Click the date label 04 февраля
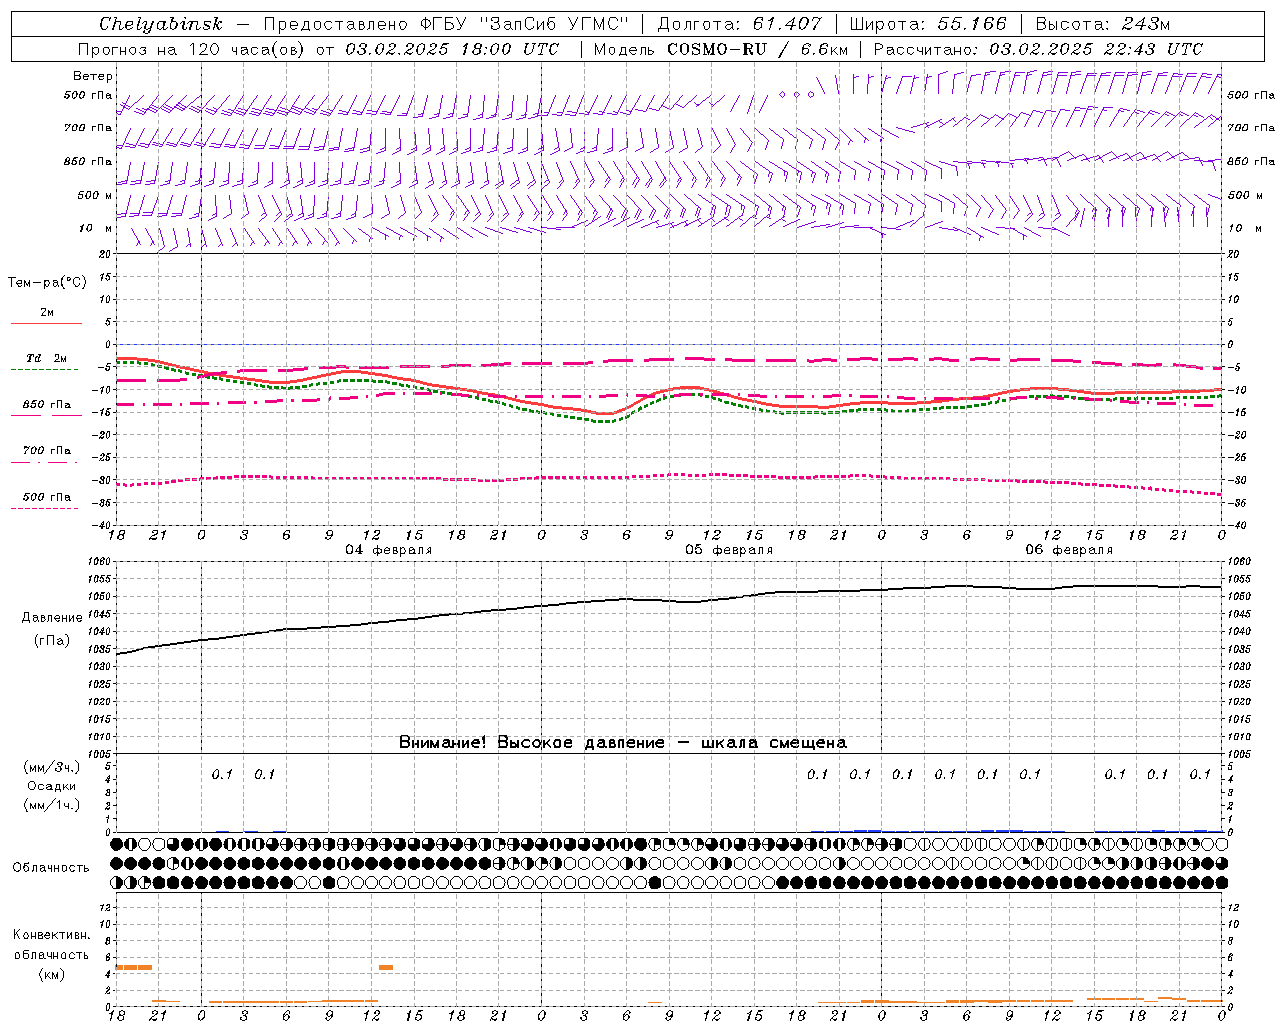This screenshot has width=1280, height=1024. [389, 550]
